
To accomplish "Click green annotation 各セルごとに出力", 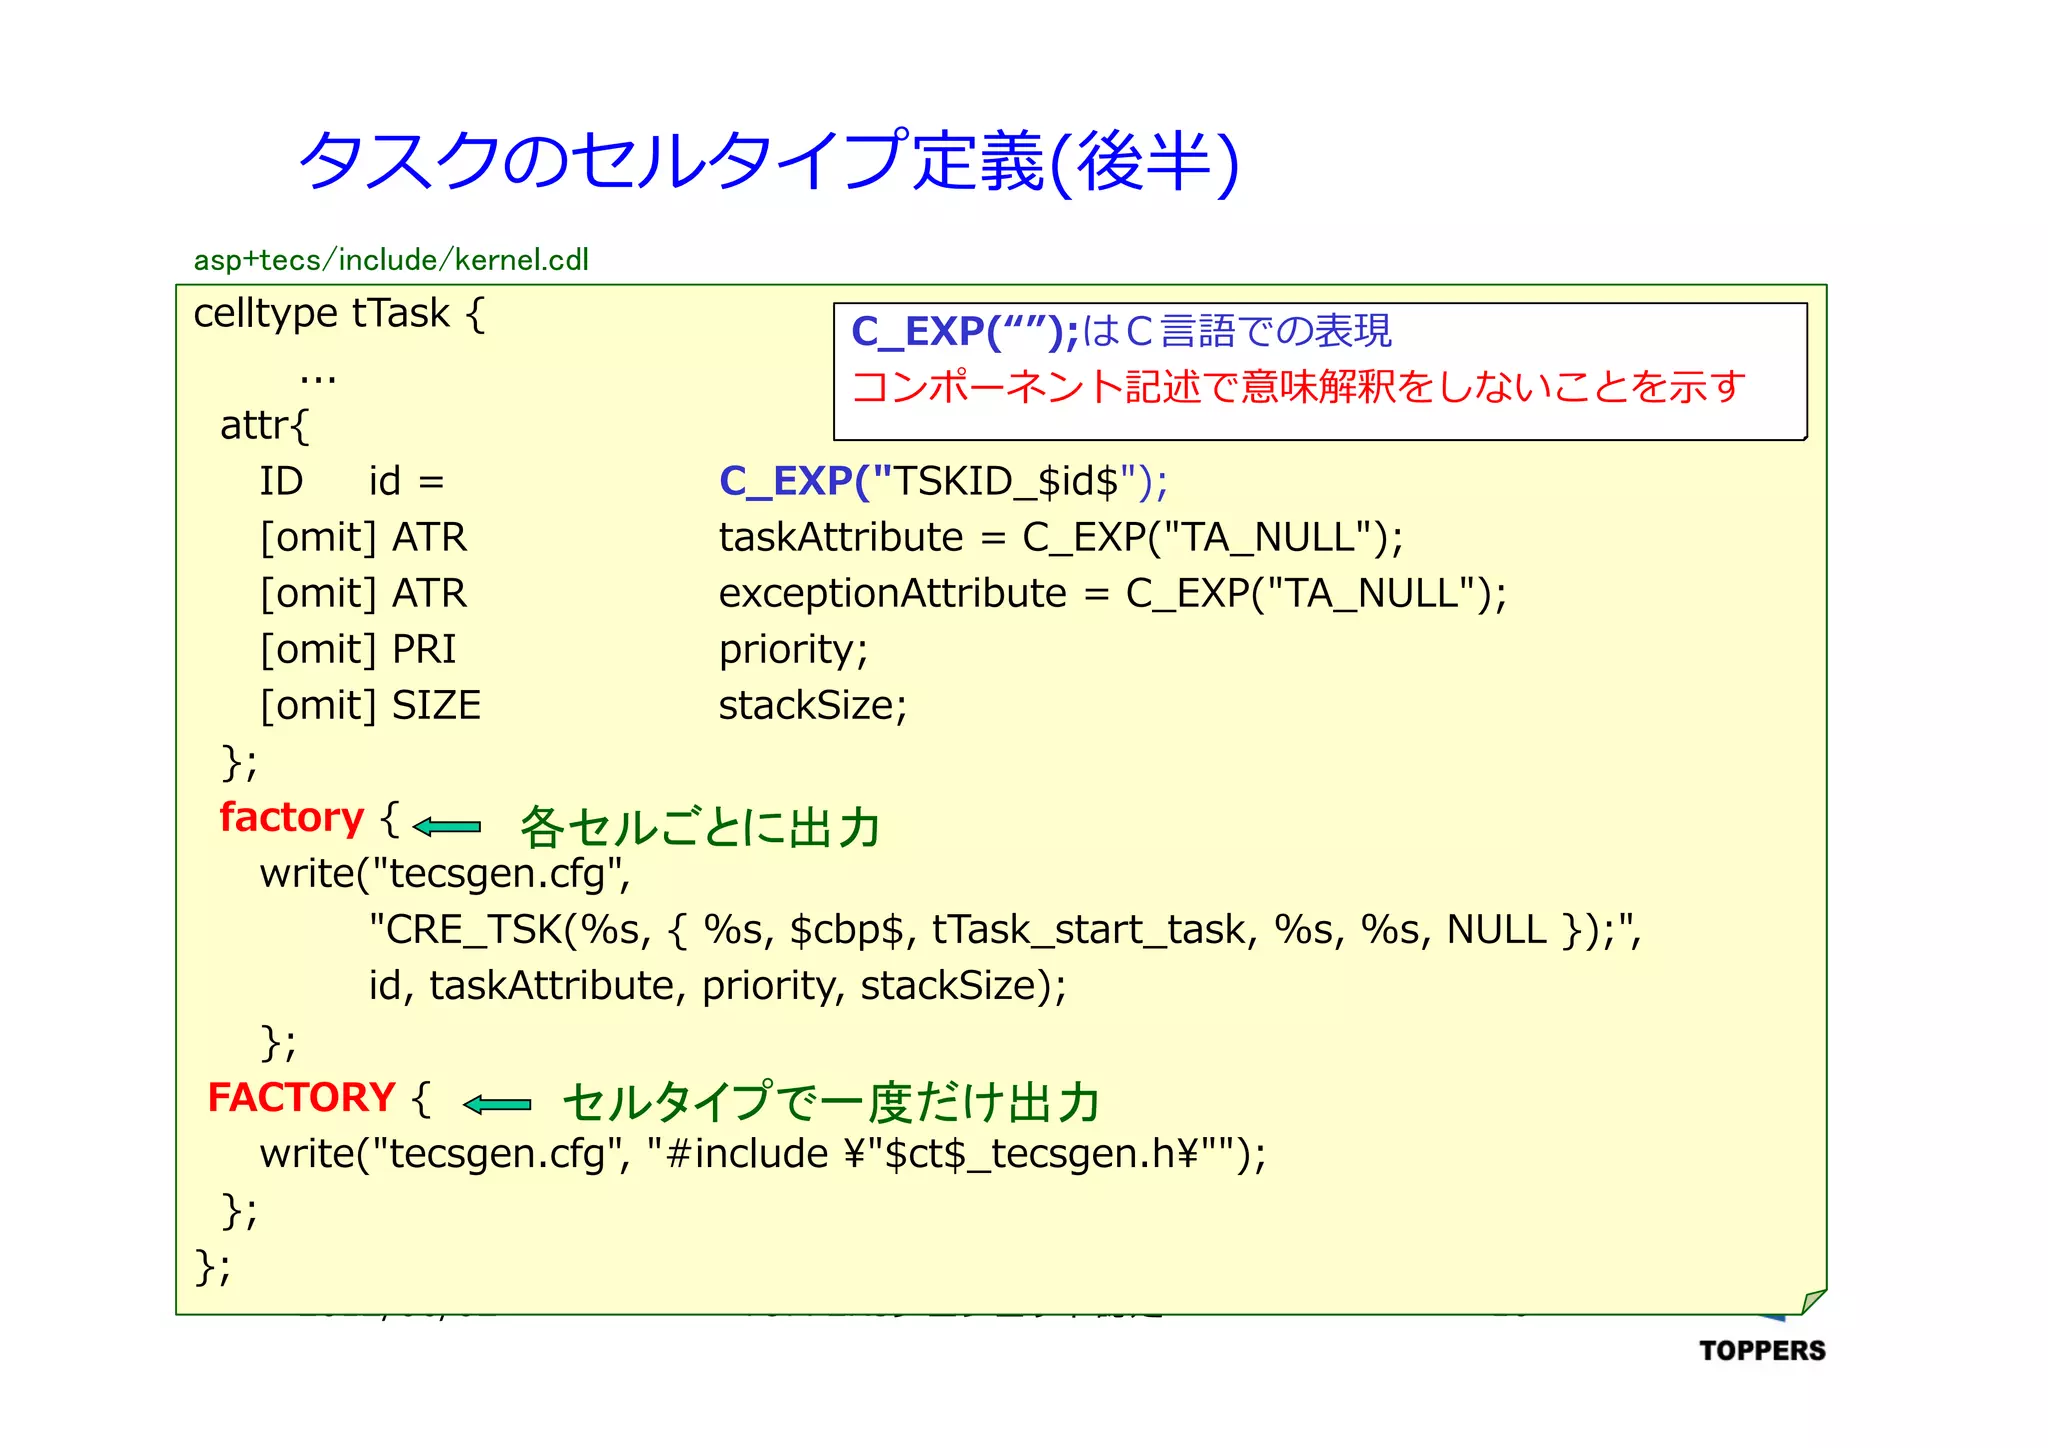I will pyautogui.click(x=700, y=827).
